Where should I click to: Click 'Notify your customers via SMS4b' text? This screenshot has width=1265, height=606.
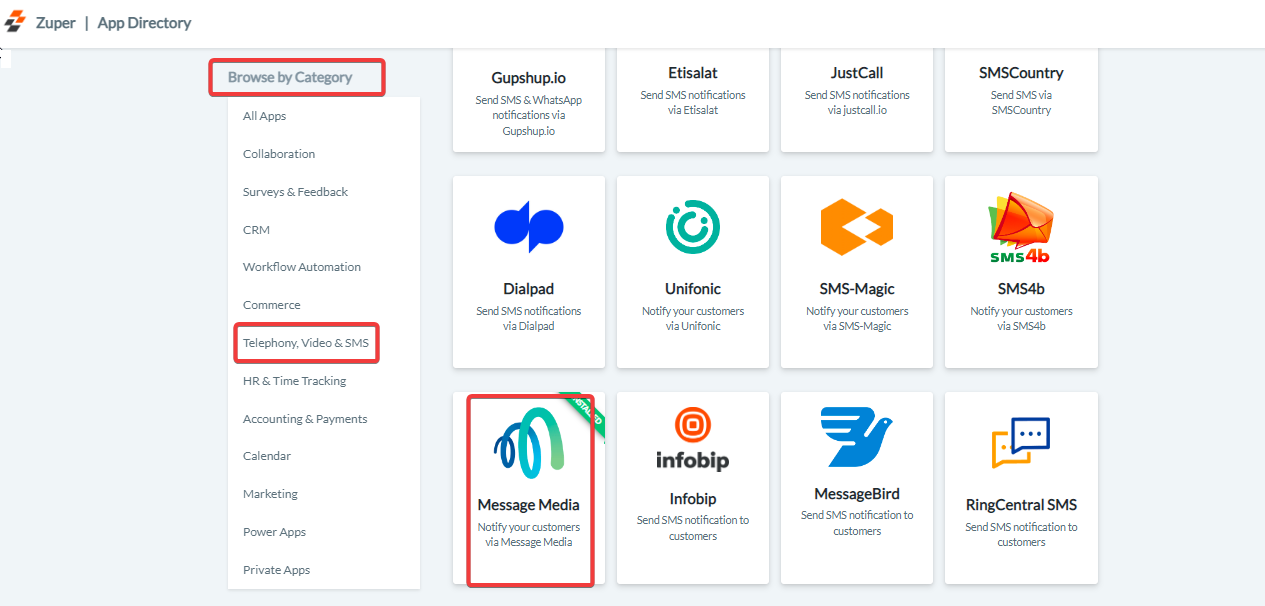pyautogui.click(x=1021, y=318)
